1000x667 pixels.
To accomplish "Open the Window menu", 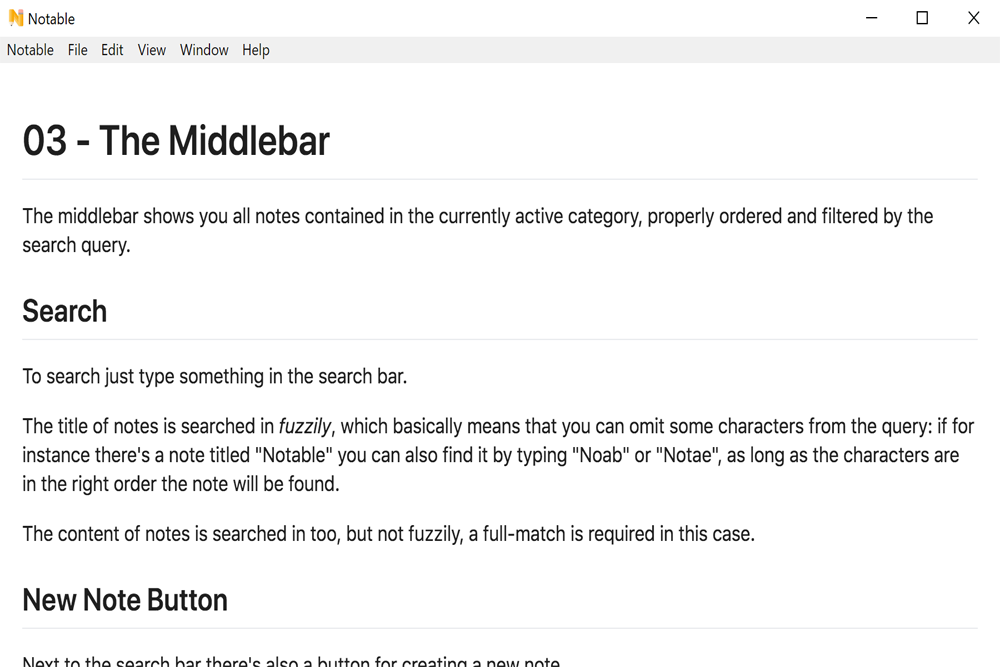I will (203, 50).
